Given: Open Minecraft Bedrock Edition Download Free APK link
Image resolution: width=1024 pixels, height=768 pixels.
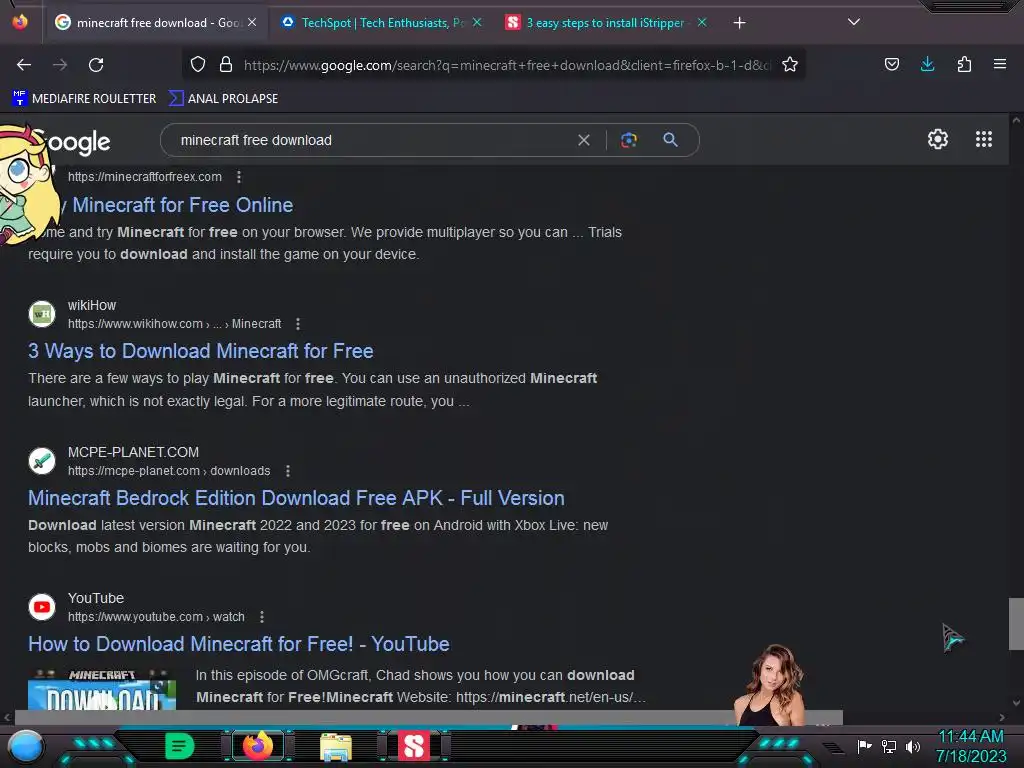Looking at the screenshot, I should click(x=296, y=498).
